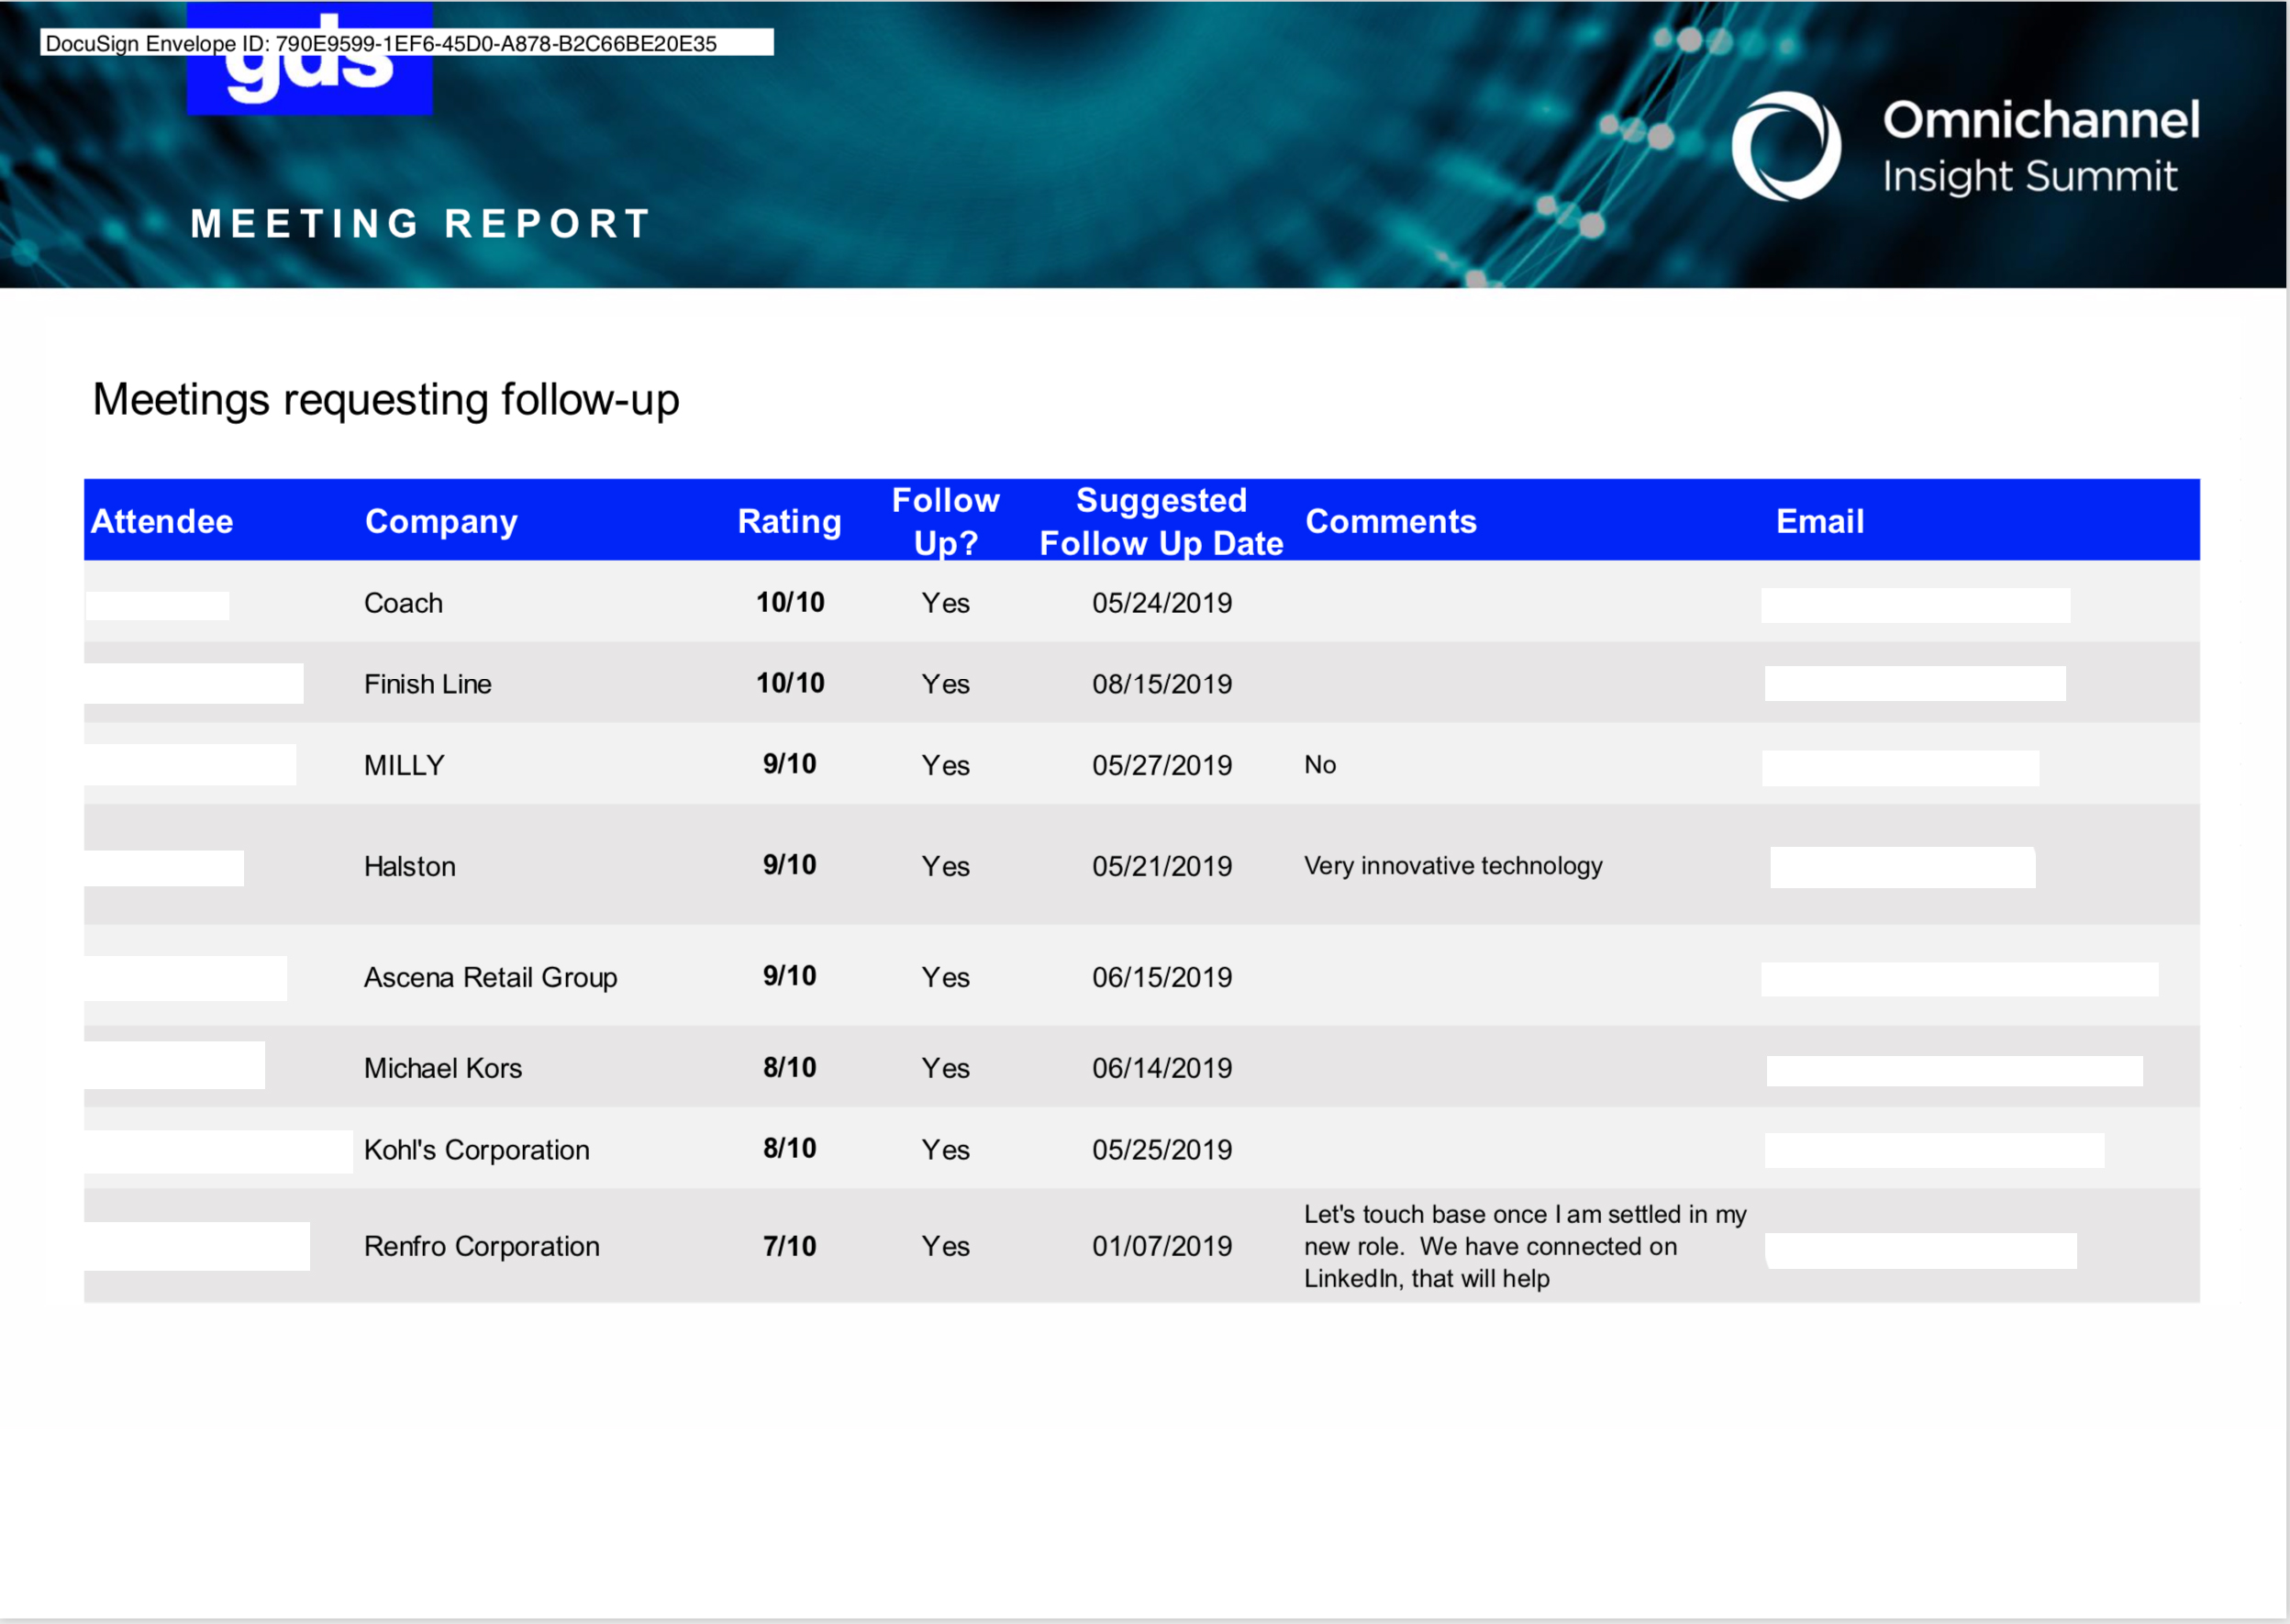
Task: Click the 8/10 rating for Michael Kors
Action: click(790, 1067)
